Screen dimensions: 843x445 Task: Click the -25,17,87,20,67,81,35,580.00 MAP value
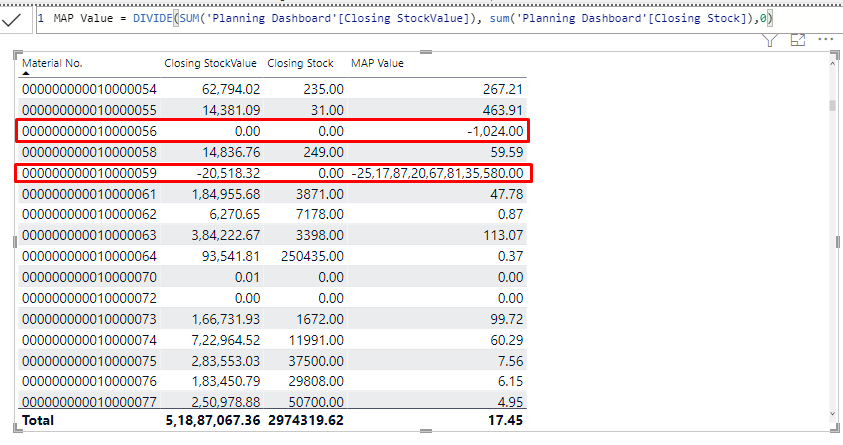pyautogui.click(x=437, y=173)
